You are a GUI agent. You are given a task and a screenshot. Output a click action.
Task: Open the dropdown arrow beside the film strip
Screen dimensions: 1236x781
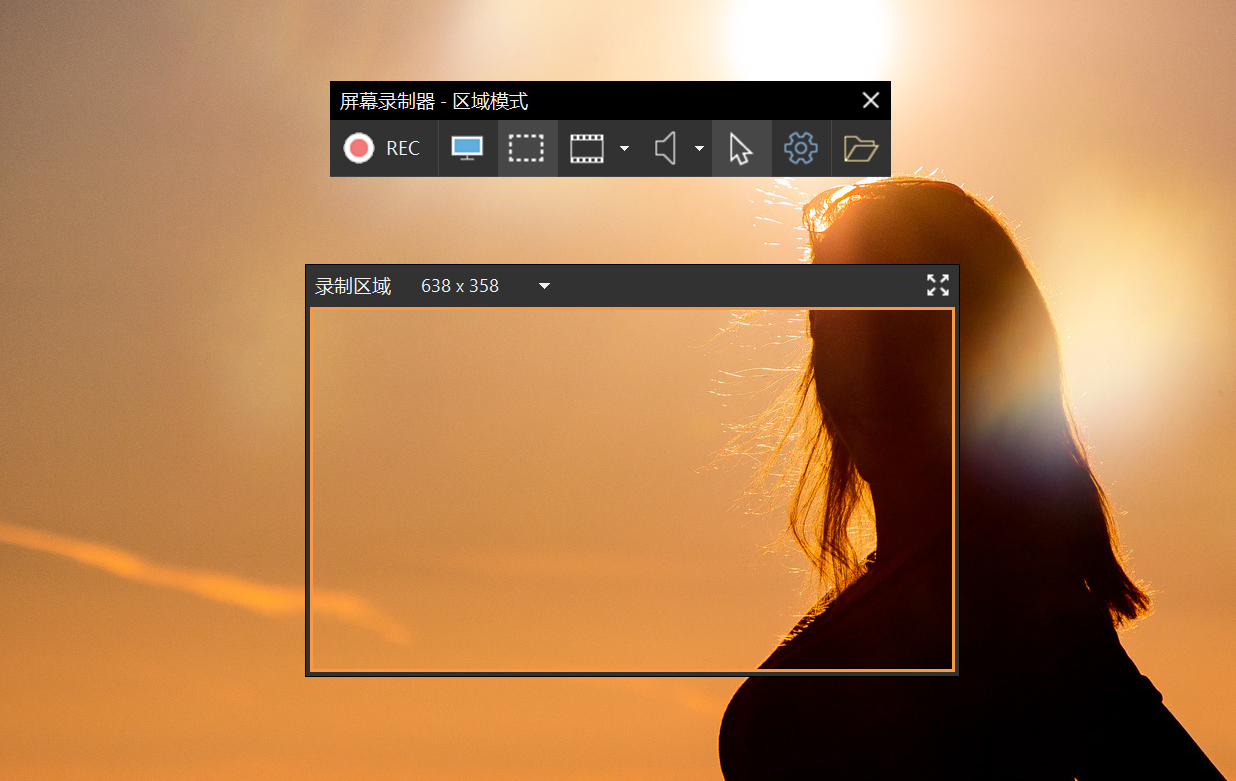(x=624, y=148)
